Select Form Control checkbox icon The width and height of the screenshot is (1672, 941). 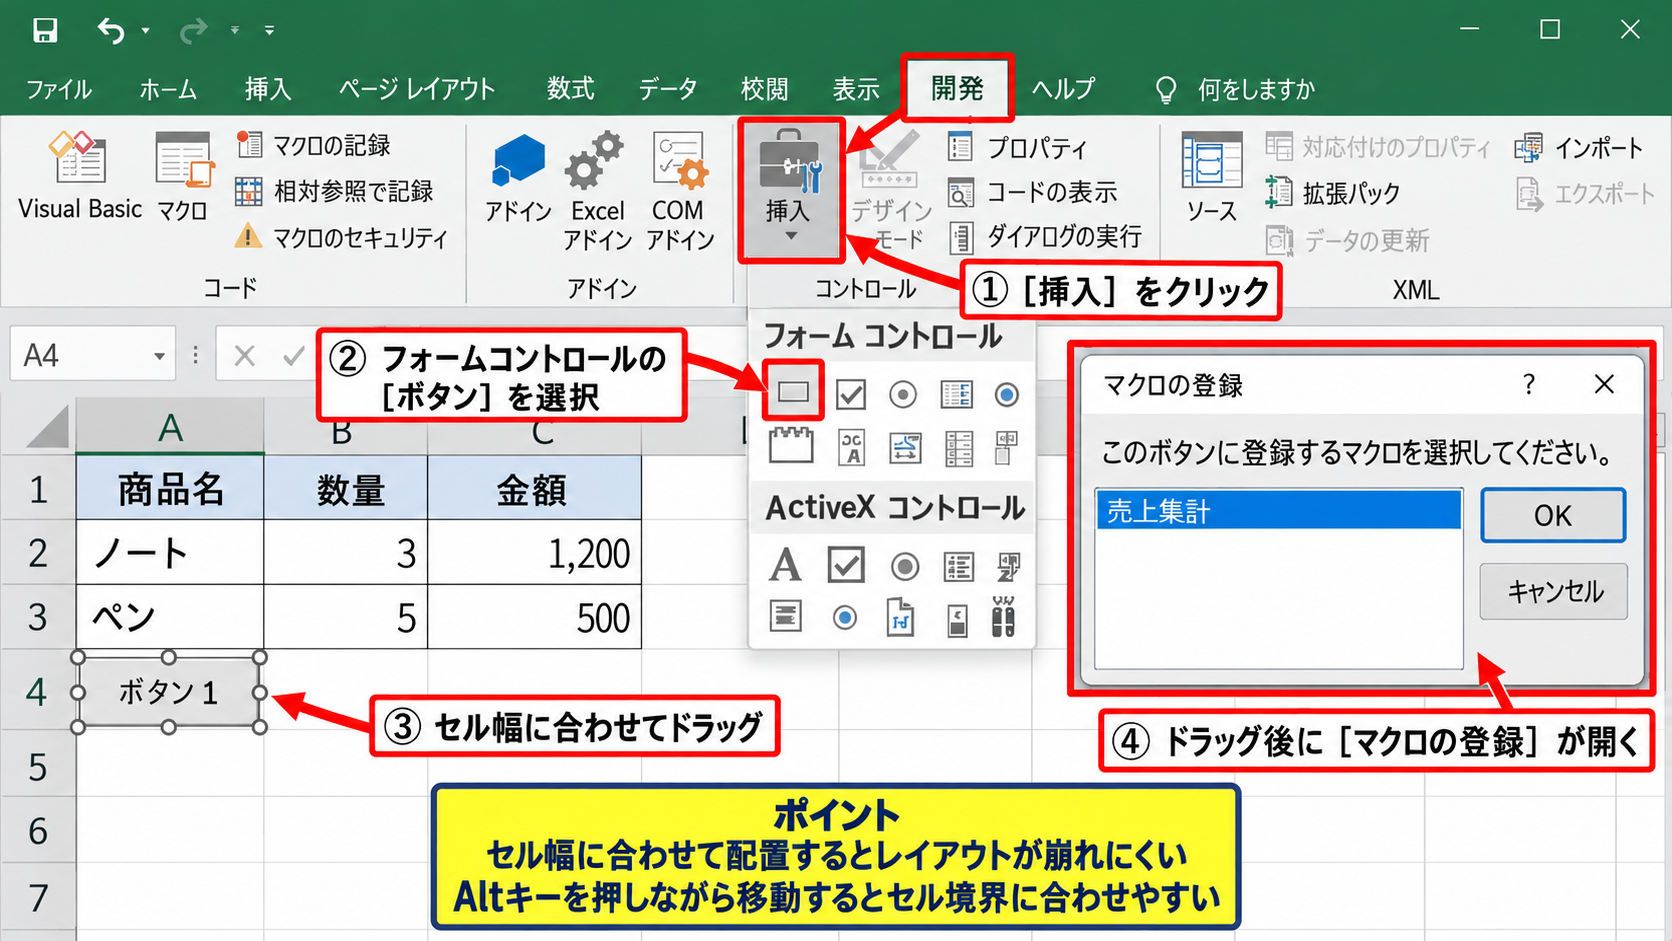850,394
